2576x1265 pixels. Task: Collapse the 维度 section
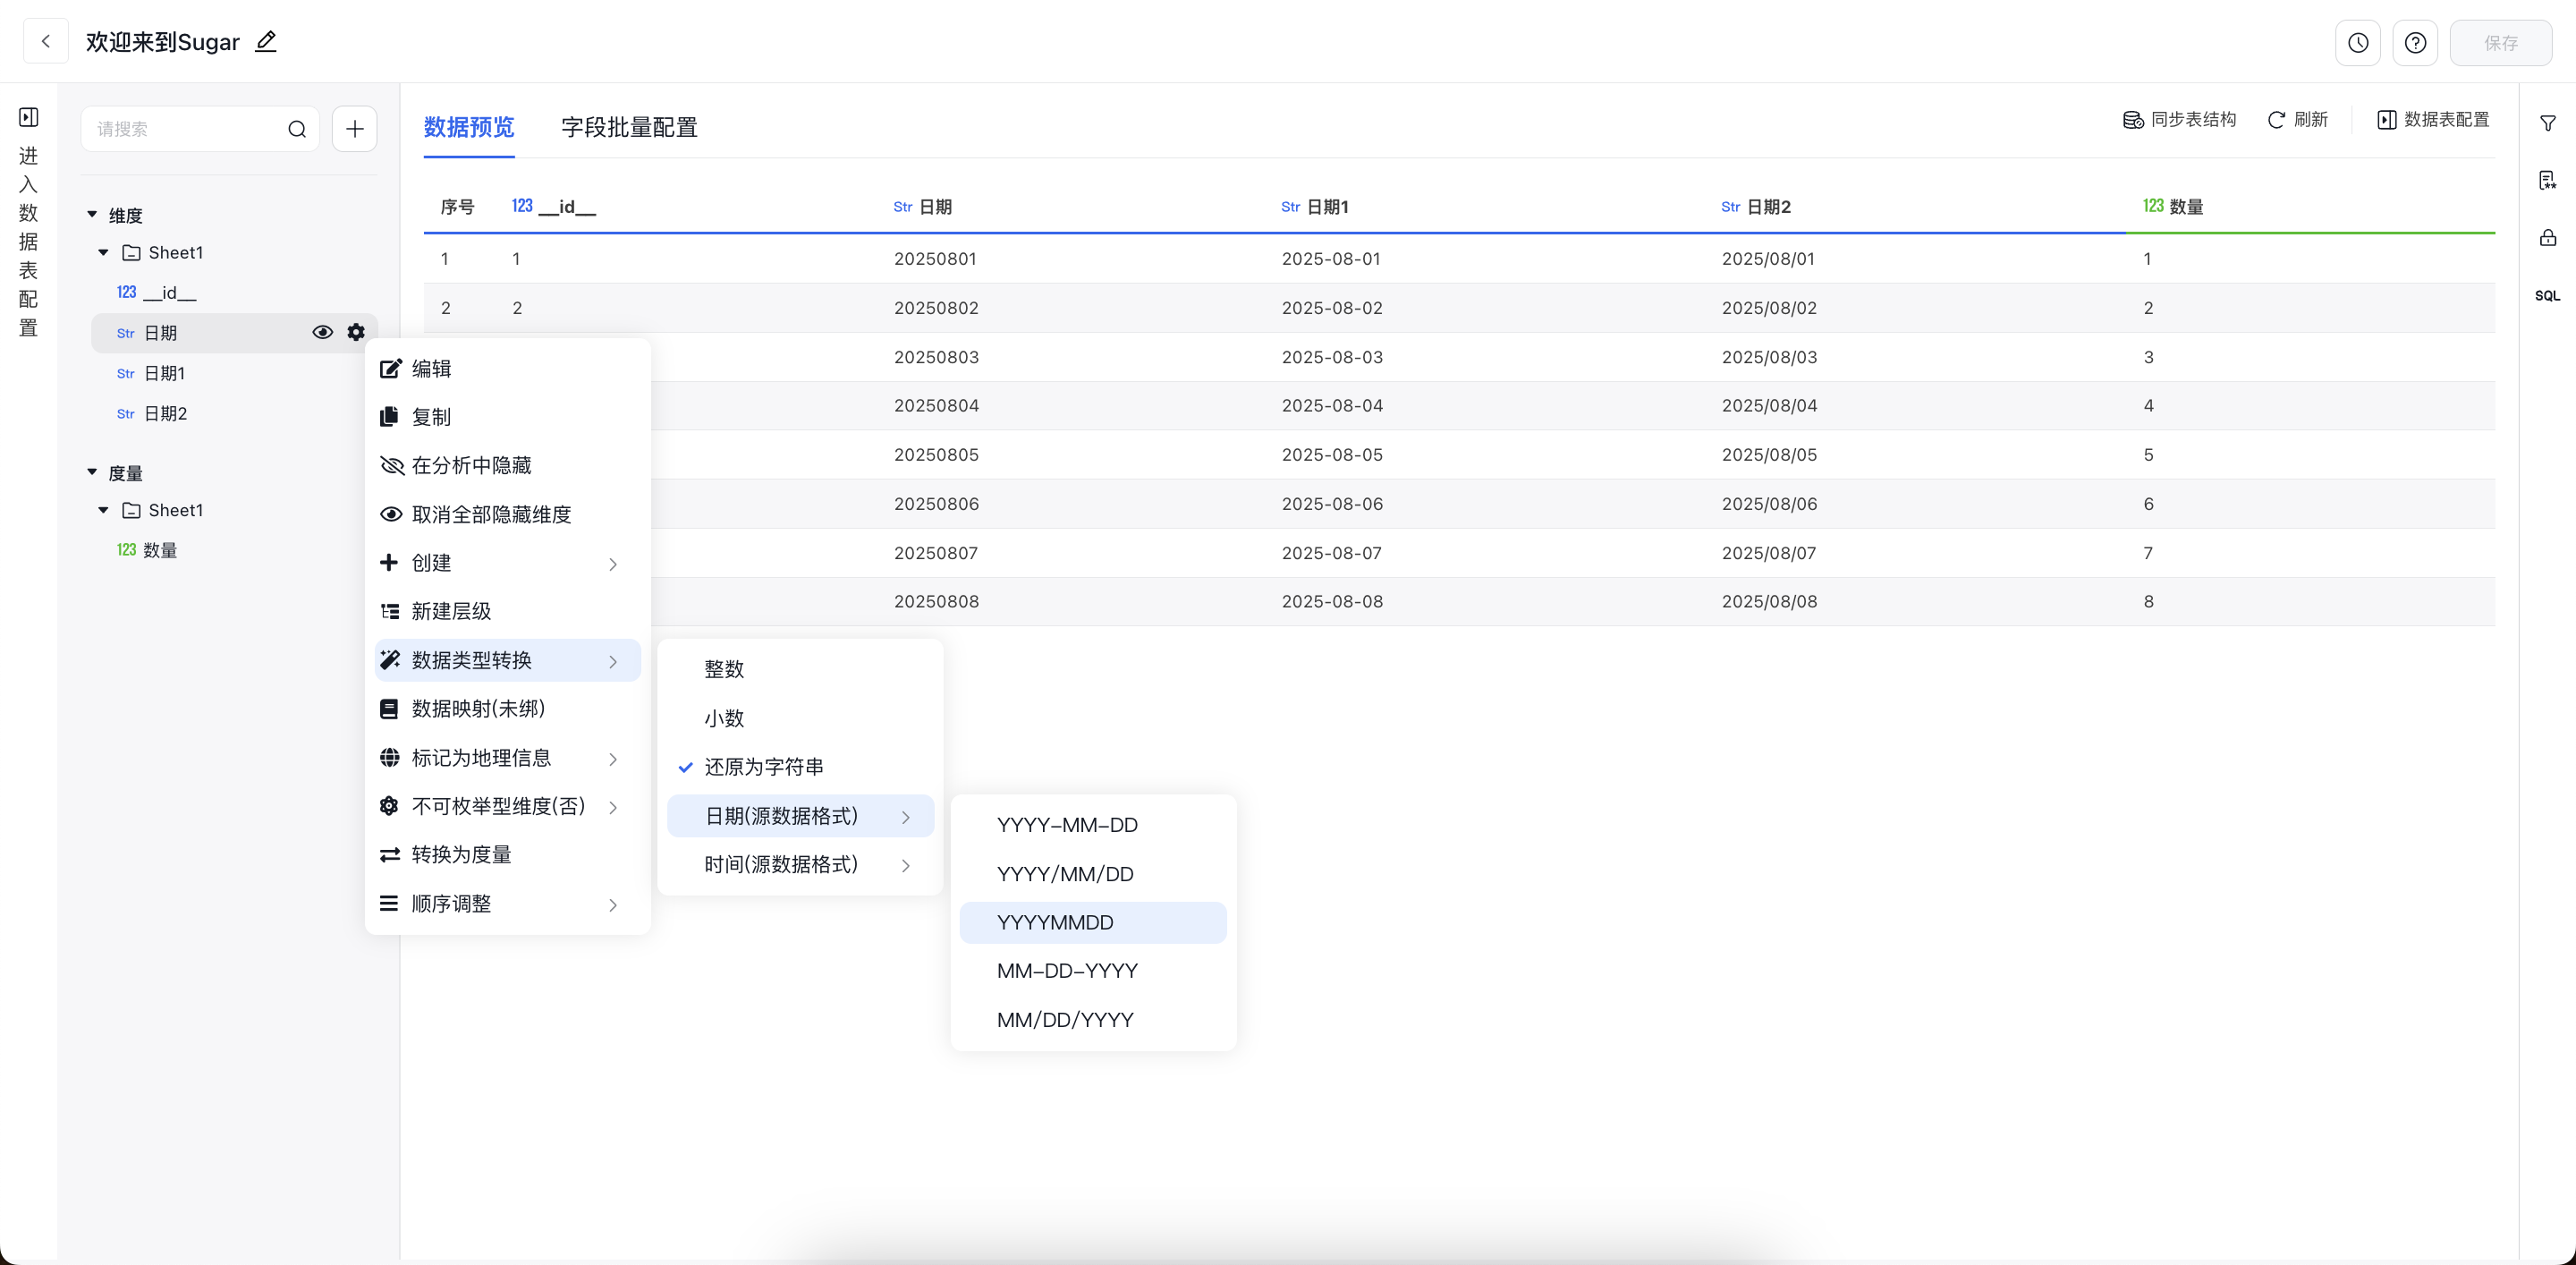(92, 215)
